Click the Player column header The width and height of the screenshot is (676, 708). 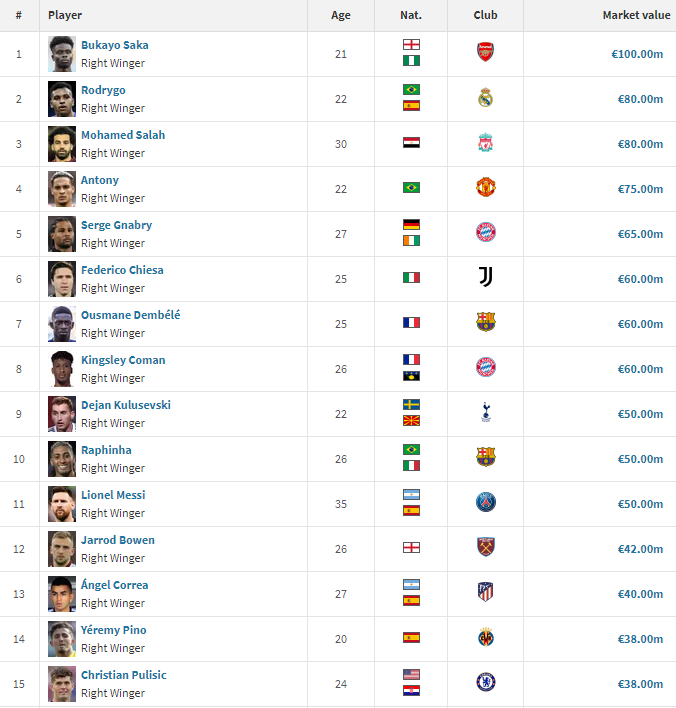tap(65, 15)
